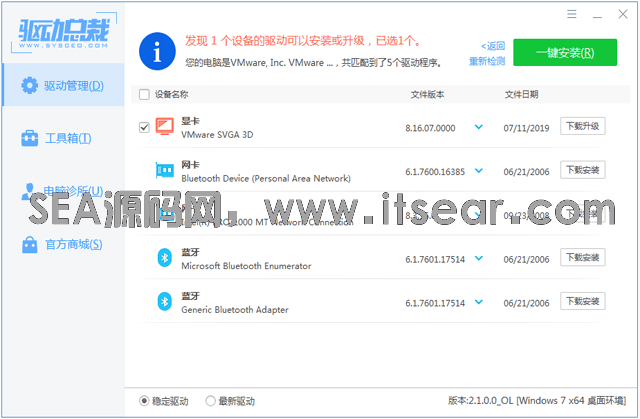Click the 一键安装(R) button
The height and width of the screenshot is (419, 640).
tap(565, 52)
